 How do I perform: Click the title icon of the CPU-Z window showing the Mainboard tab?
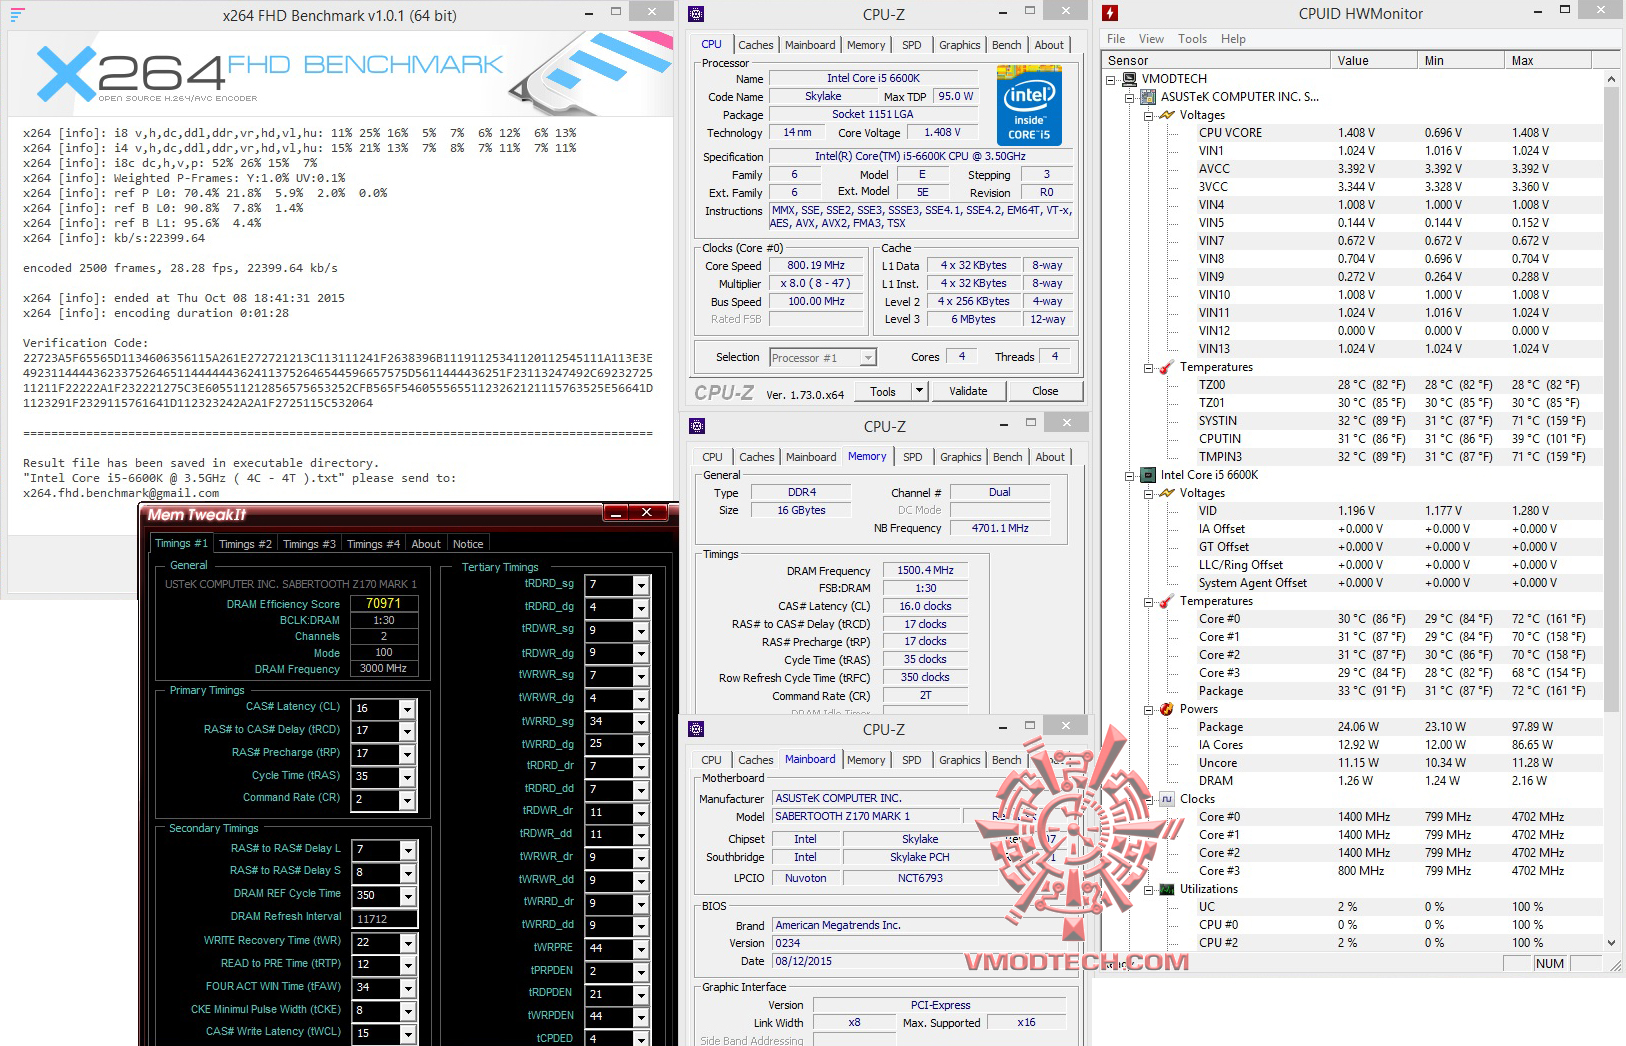coord(696,729)
